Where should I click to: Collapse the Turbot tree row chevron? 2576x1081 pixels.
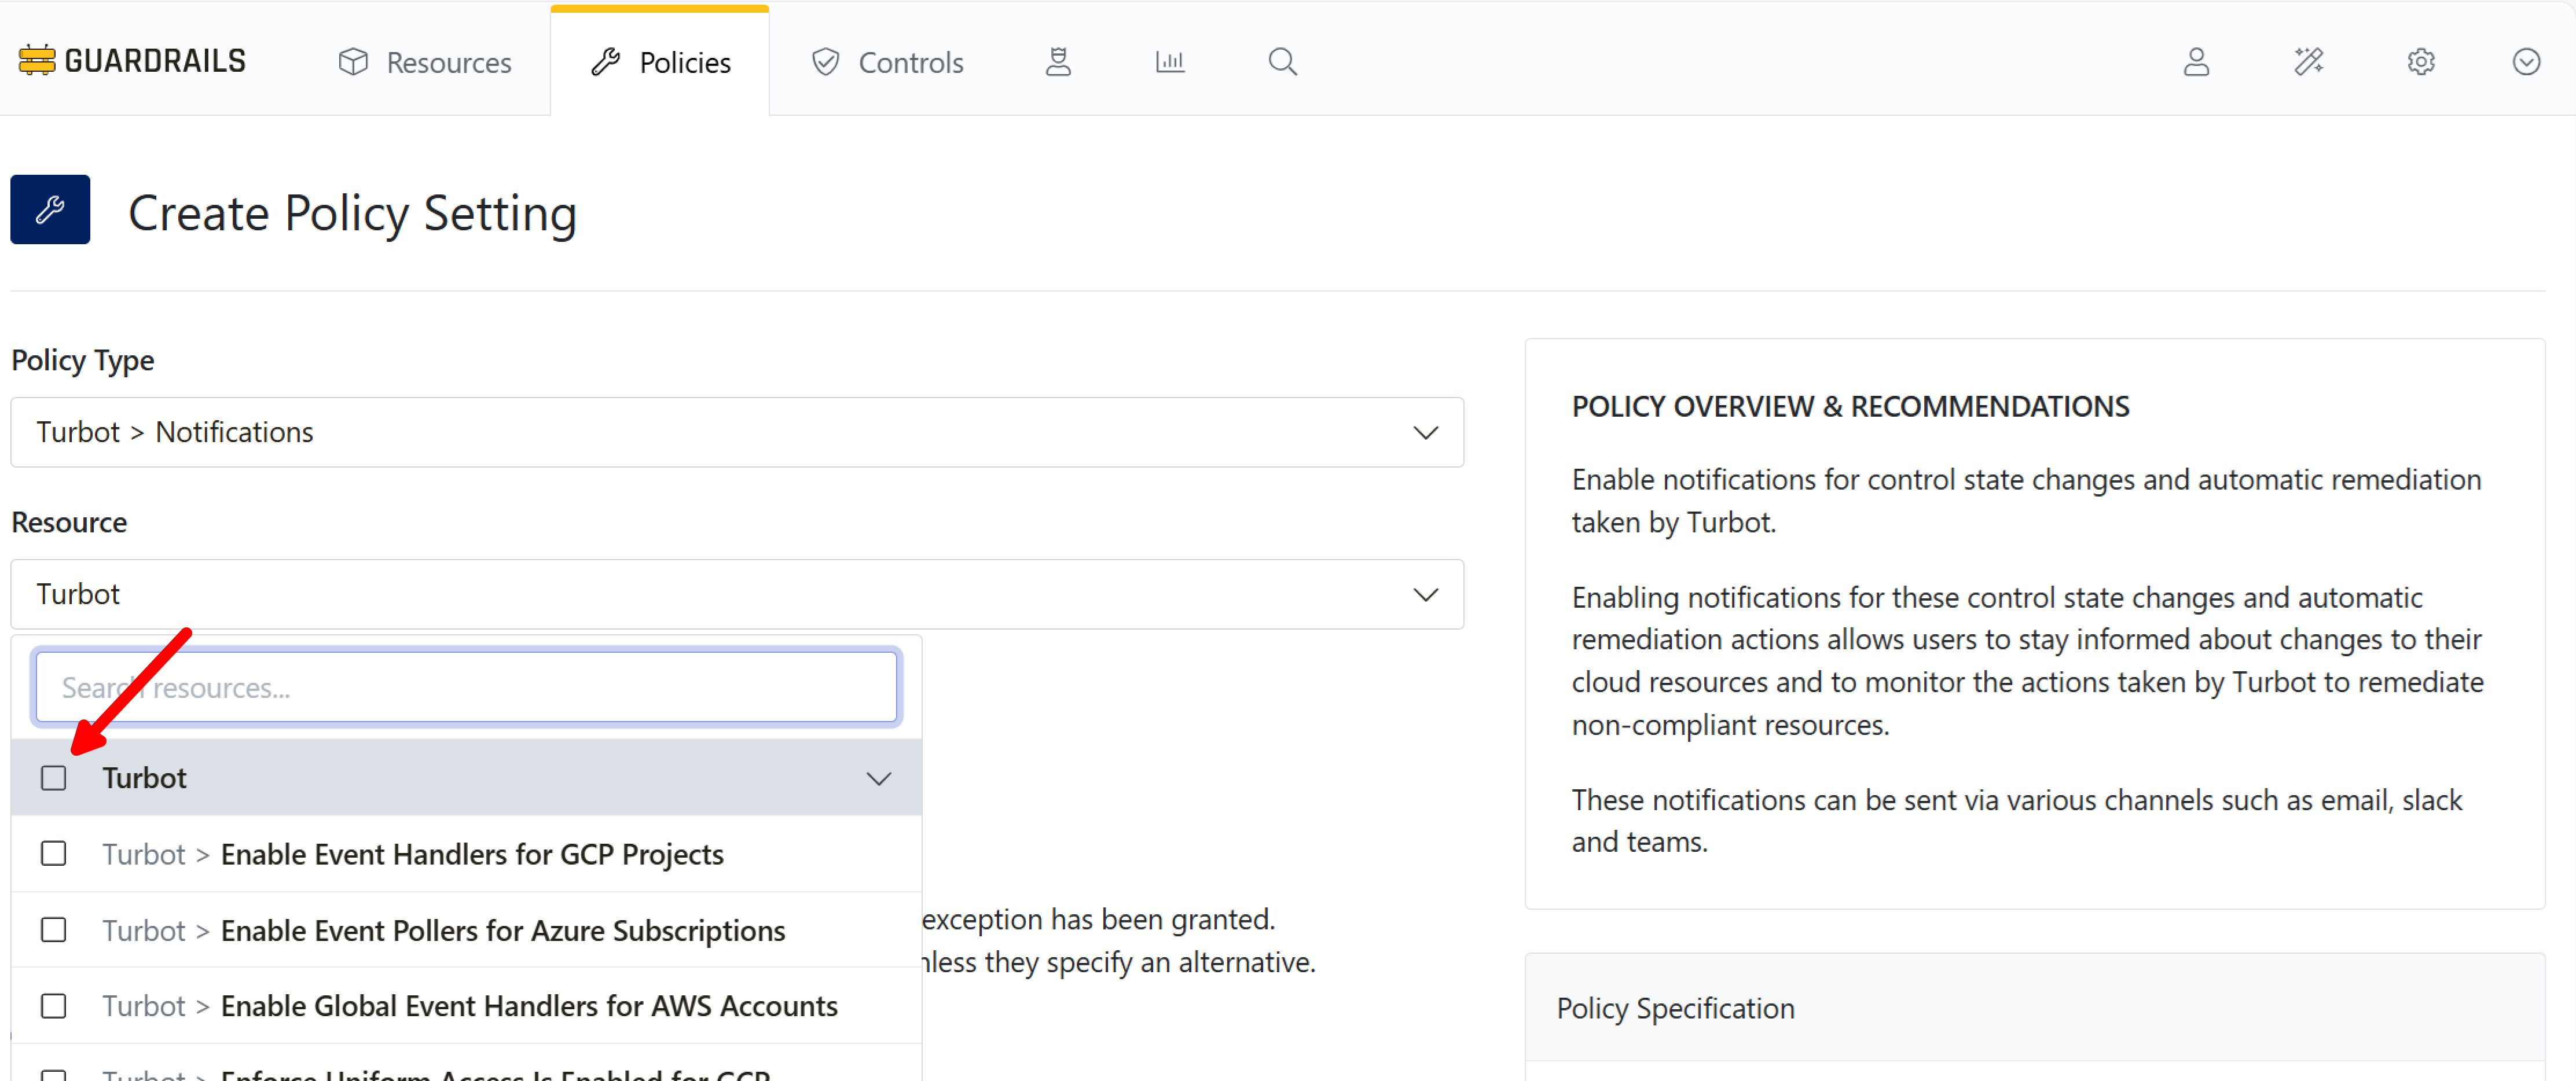878,778
